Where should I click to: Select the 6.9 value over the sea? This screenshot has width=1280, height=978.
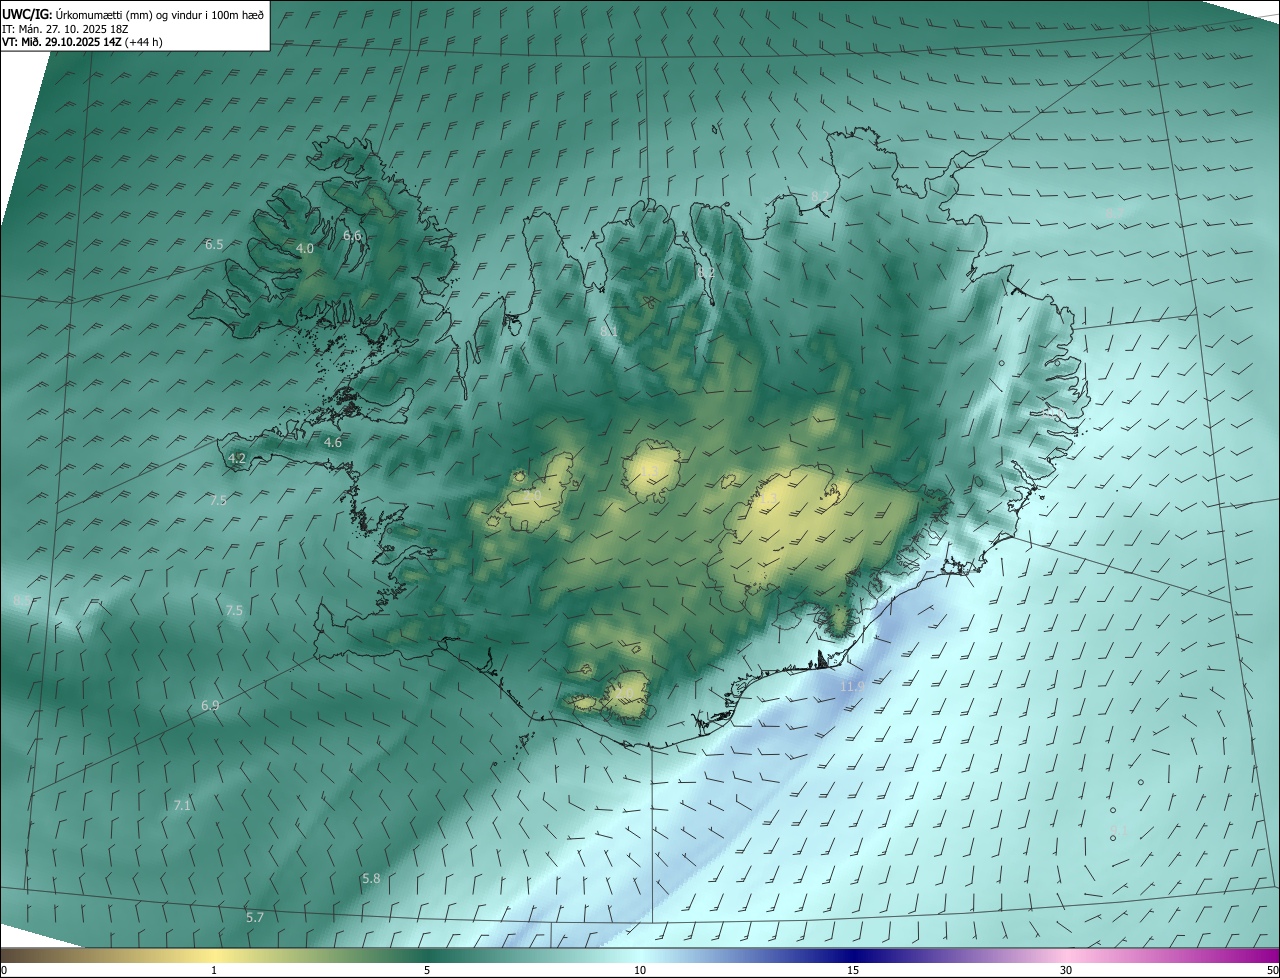coord(210,706)
